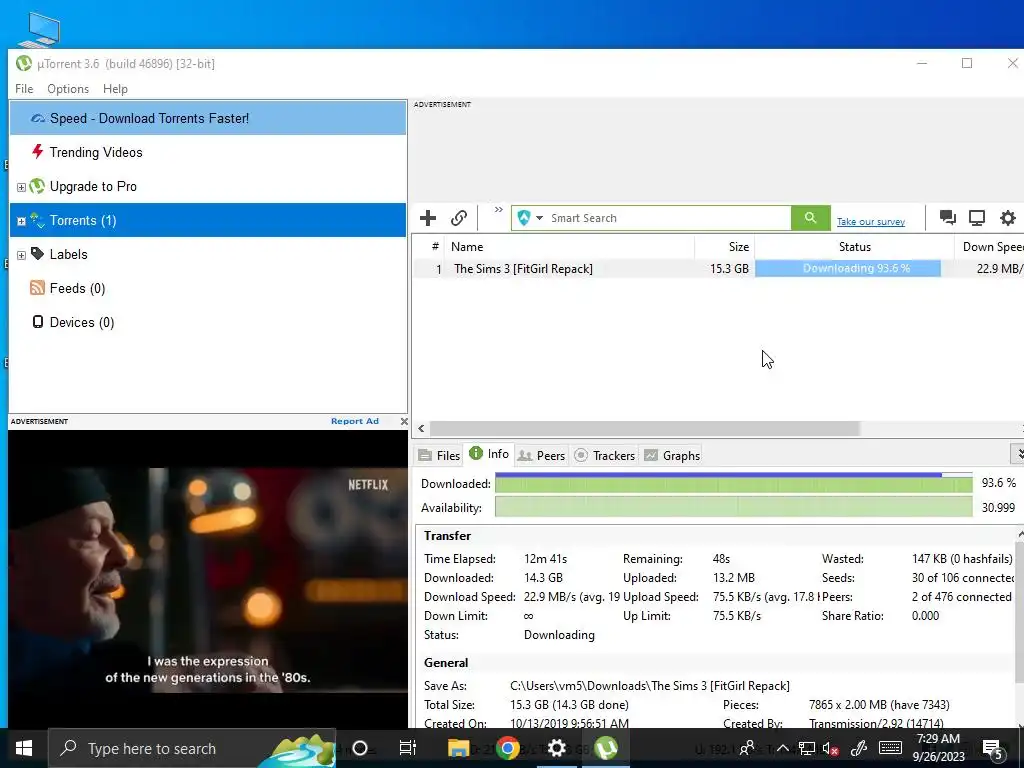Click the Type here to search box
The height and width of the screenshot is (768, 1024).
tap(192, 748)
